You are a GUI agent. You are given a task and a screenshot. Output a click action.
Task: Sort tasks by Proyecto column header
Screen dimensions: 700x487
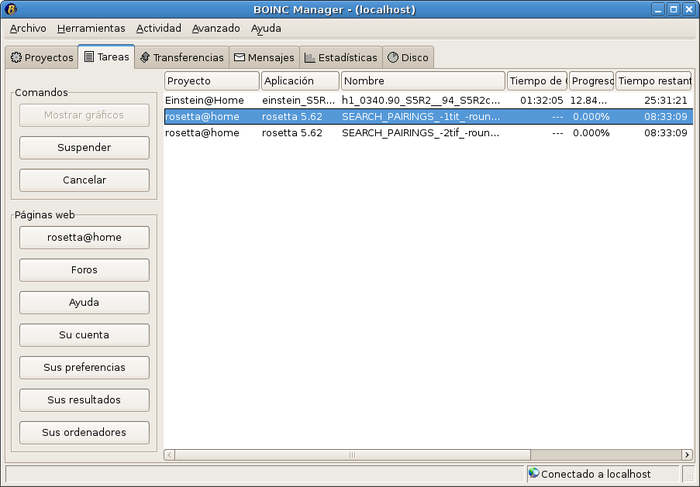[211, 80]
